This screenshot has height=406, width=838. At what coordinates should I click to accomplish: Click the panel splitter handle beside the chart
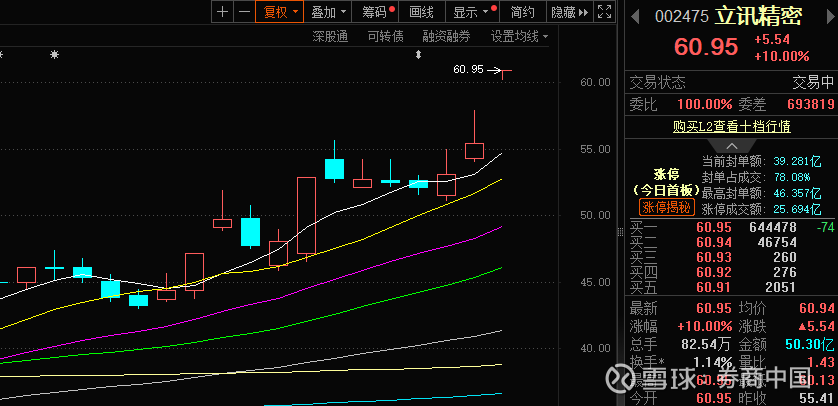point(620,232)
